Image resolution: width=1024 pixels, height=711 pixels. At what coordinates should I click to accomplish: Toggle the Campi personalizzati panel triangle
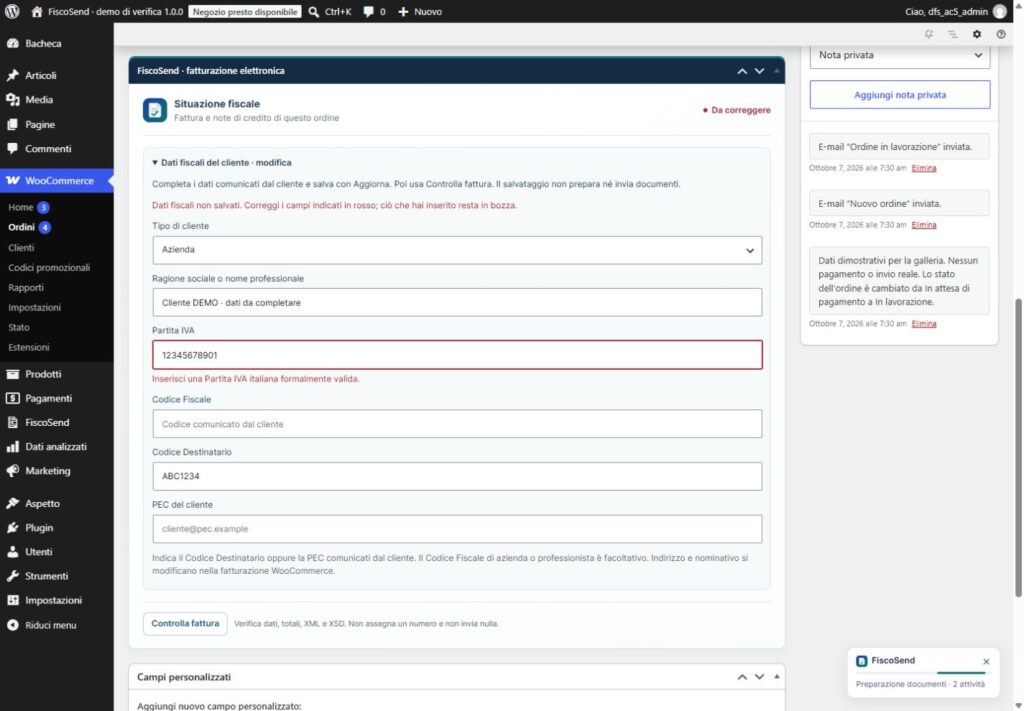tap(776, 677)
